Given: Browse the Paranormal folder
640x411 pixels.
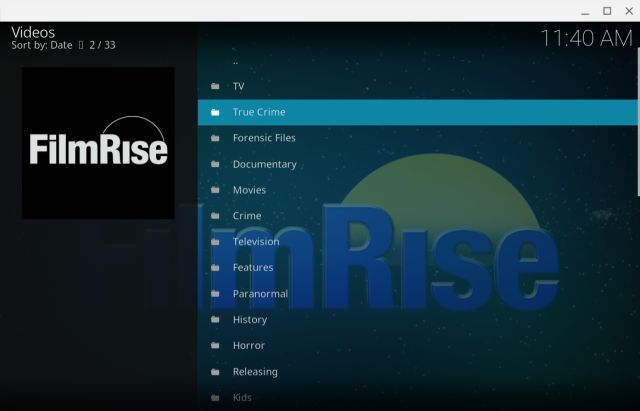Looking at the screenshot, I should click(x=417, y=294).
